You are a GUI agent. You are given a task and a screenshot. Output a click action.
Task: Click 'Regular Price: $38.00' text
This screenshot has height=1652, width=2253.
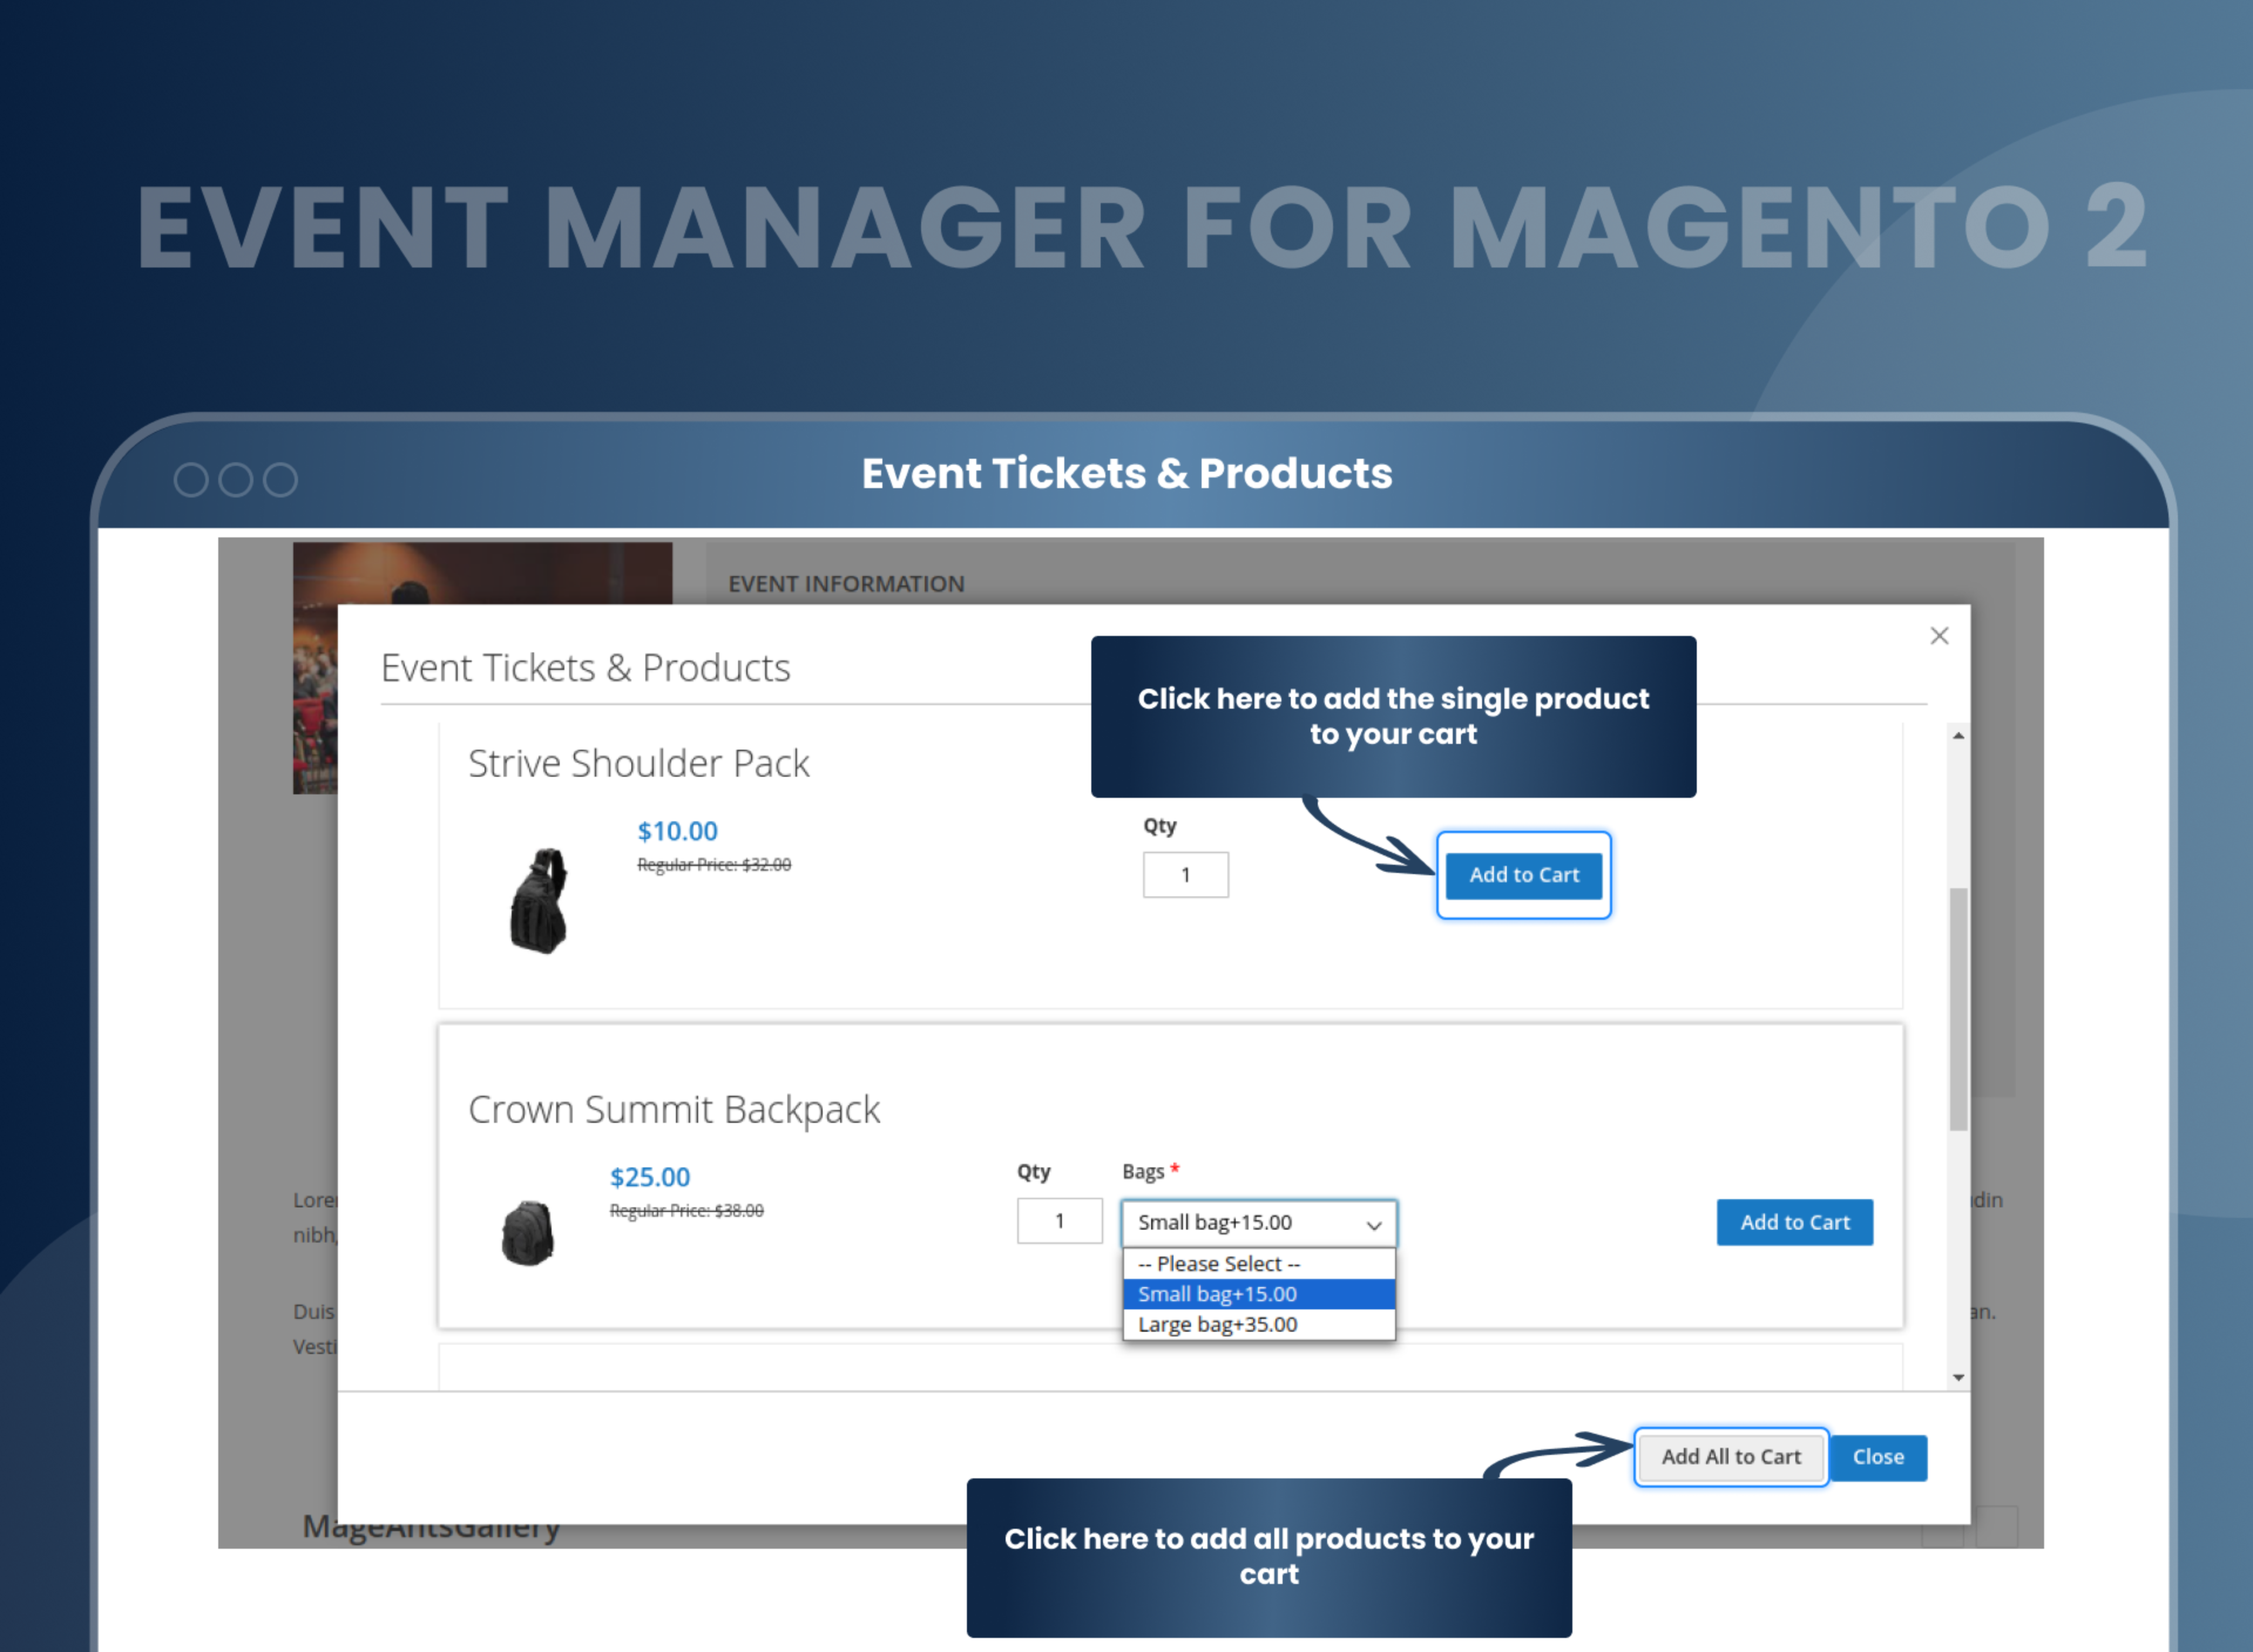(687, 1211)
